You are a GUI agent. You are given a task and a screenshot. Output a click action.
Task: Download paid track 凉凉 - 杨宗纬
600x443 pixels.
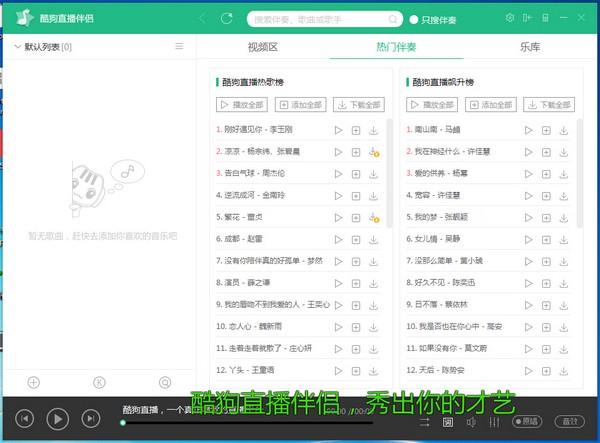tap(374, 152)
